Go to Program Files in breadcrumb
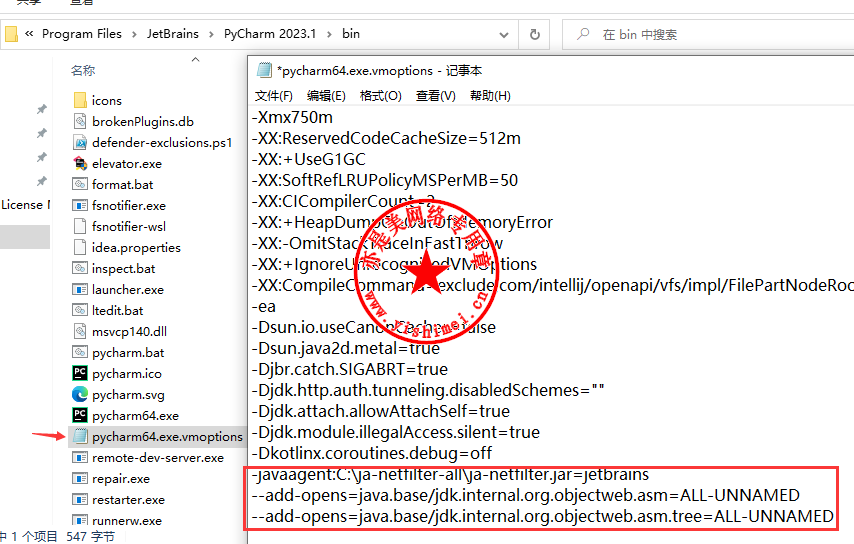This screenshot has height=544, width=854. [x=82, y=34]
